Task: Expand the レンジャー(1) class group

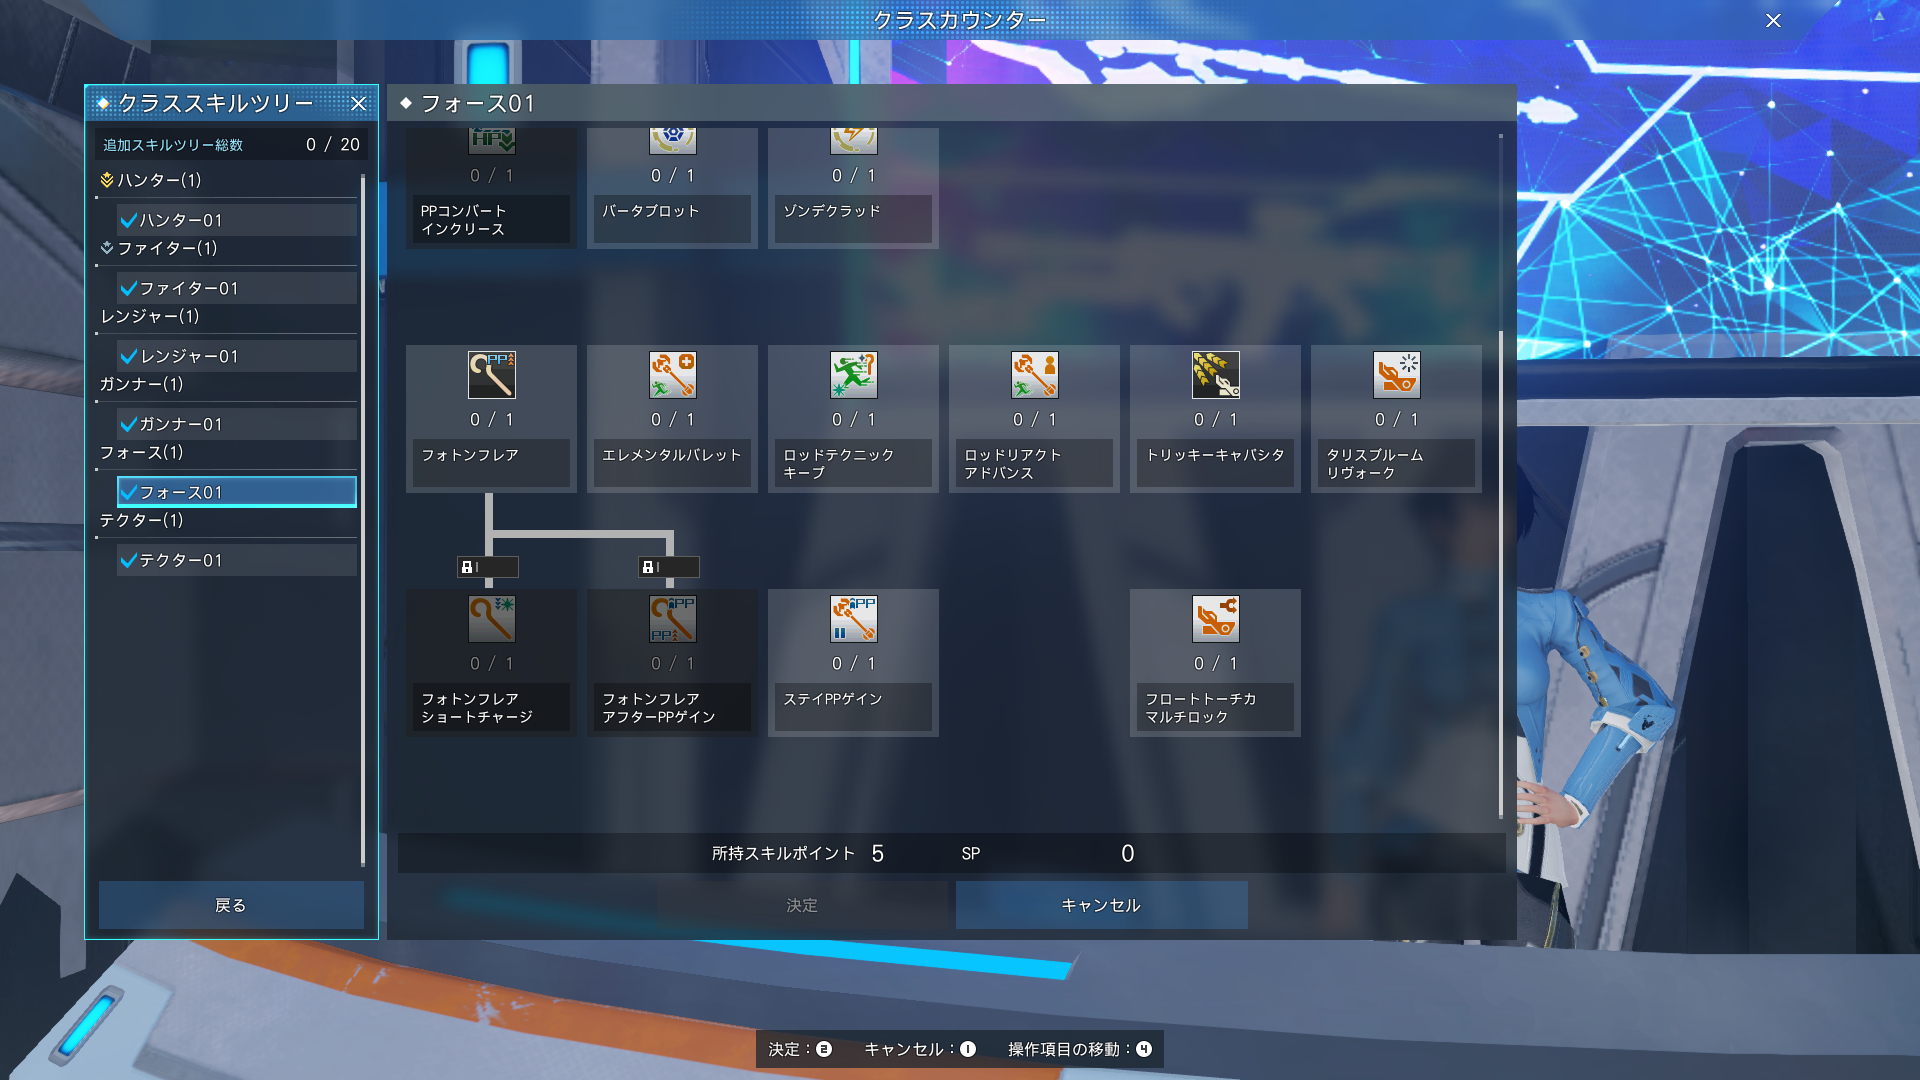Action: (x=150, y=316)
